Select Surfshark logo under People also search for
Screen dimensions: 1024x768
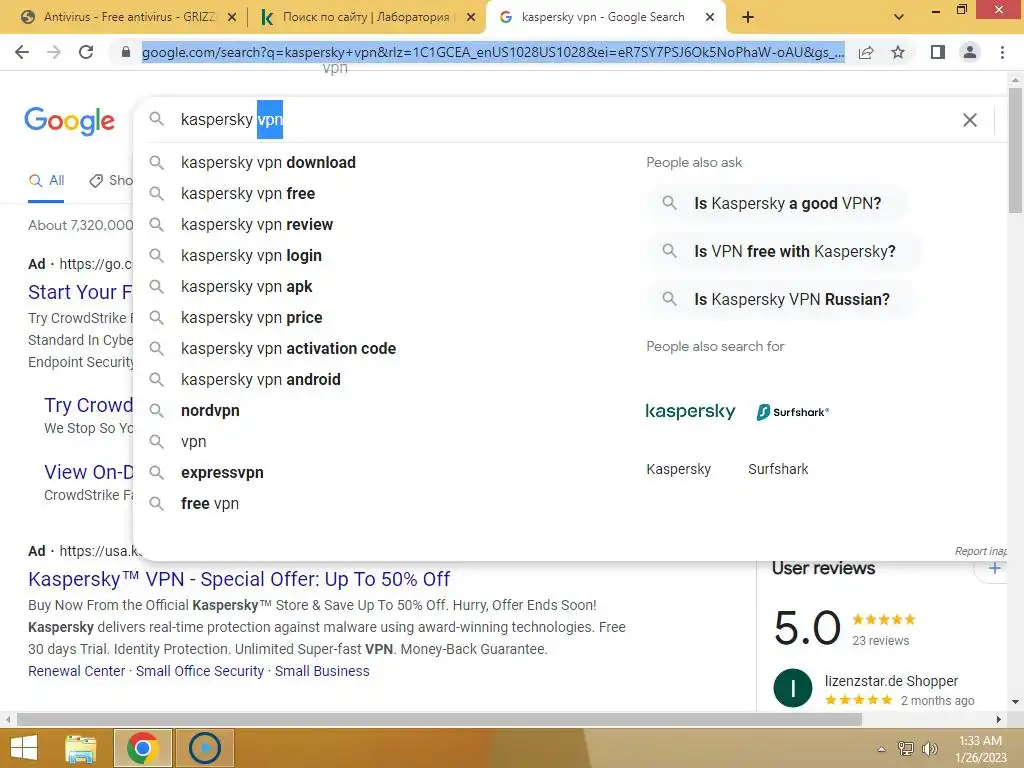tap(792, 412)
